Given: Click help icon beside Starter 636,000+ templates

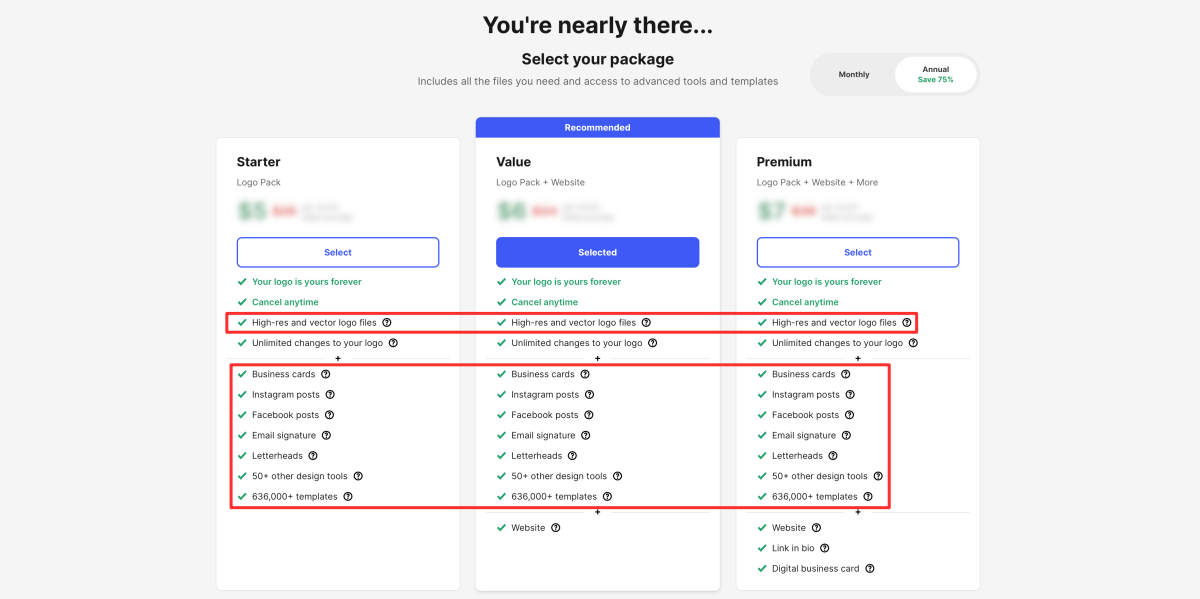Looking at the screenshot, I should tap(348, 497).
